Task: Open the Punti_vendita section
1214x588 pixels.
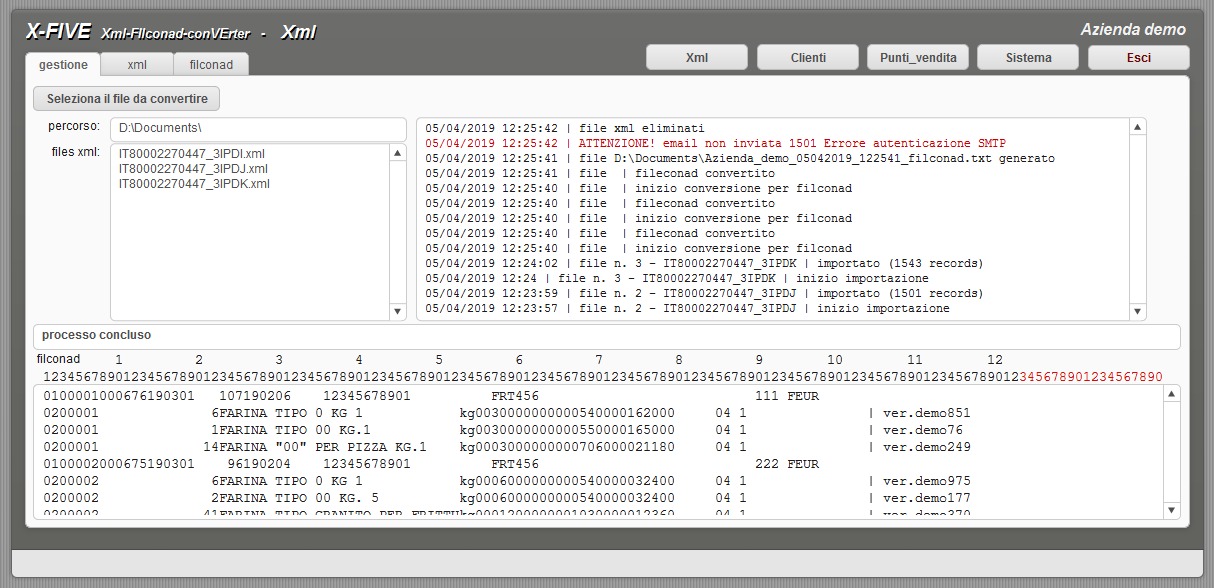Action: point(918,57)
